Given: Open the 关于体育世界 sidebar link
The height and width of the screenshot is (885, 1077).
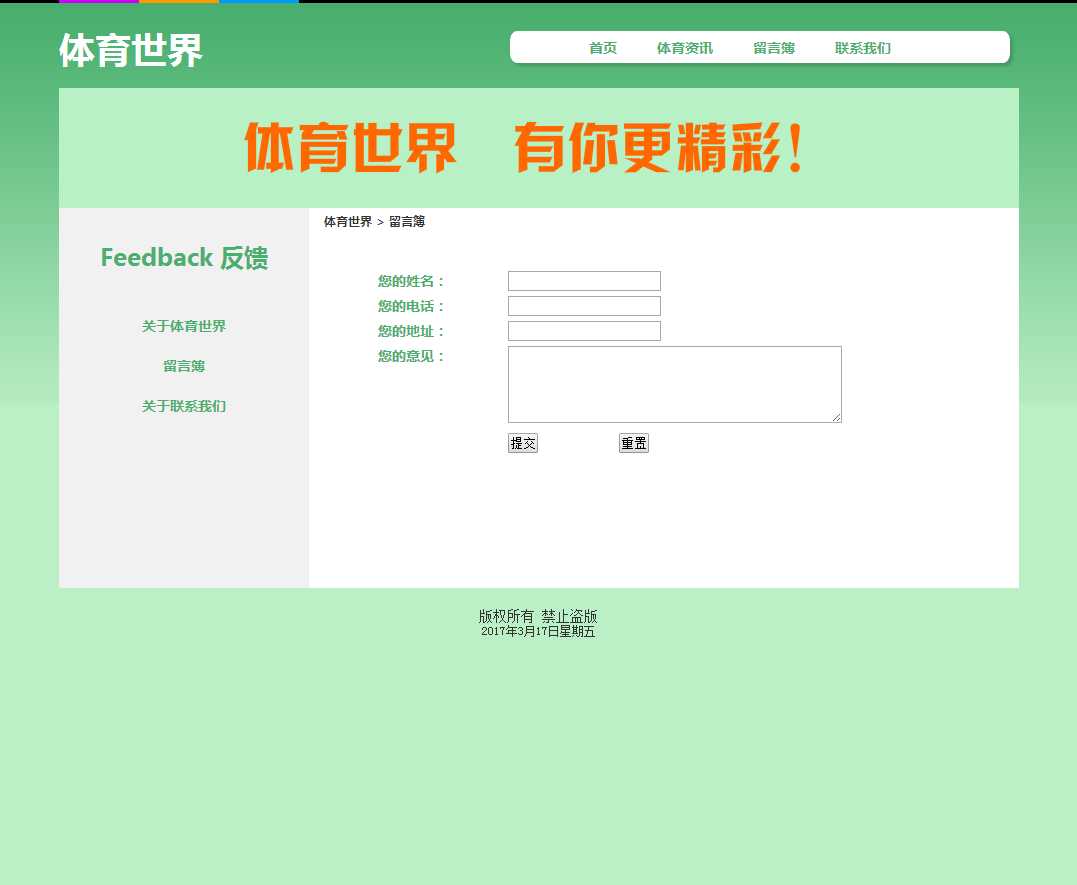Looking at the screenshot, I should tap(183, 327).
